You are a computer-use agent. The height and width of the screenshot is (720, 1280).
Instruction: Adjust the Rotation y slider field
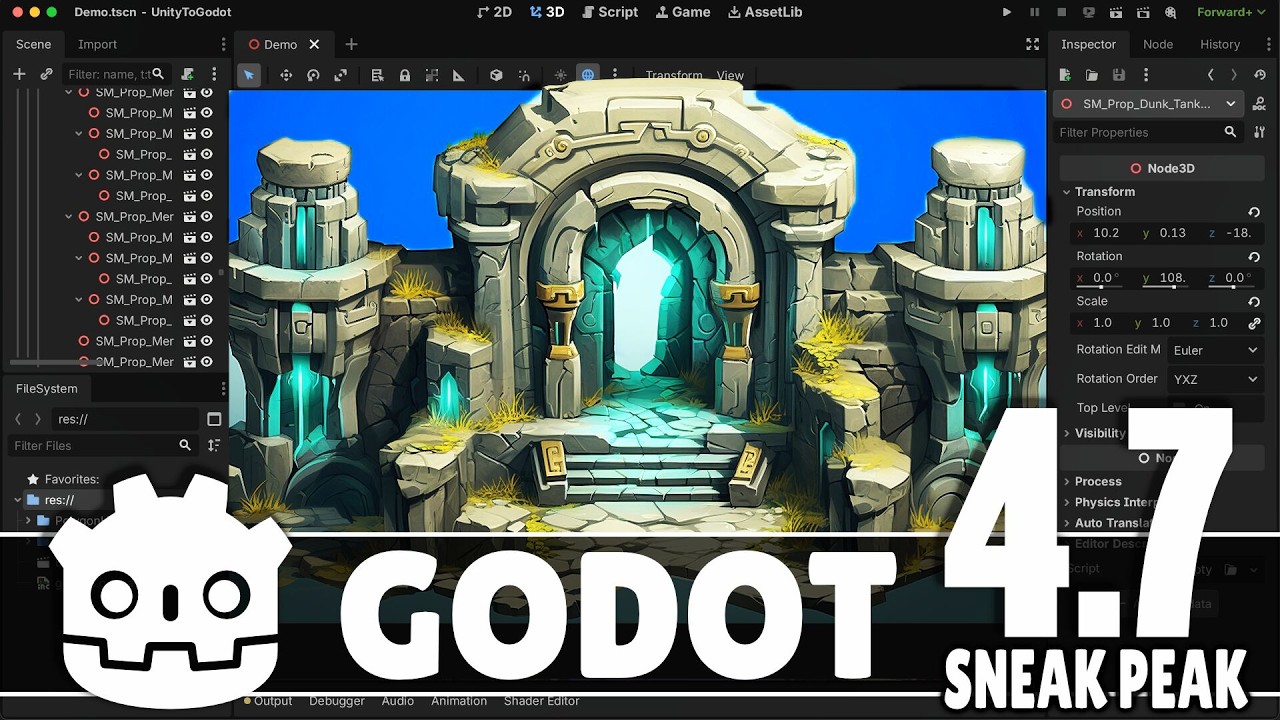1165,278
